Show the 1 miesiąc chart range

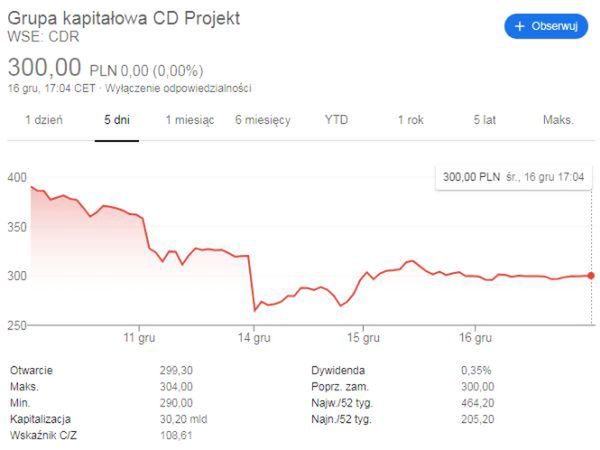pos(189,120)
